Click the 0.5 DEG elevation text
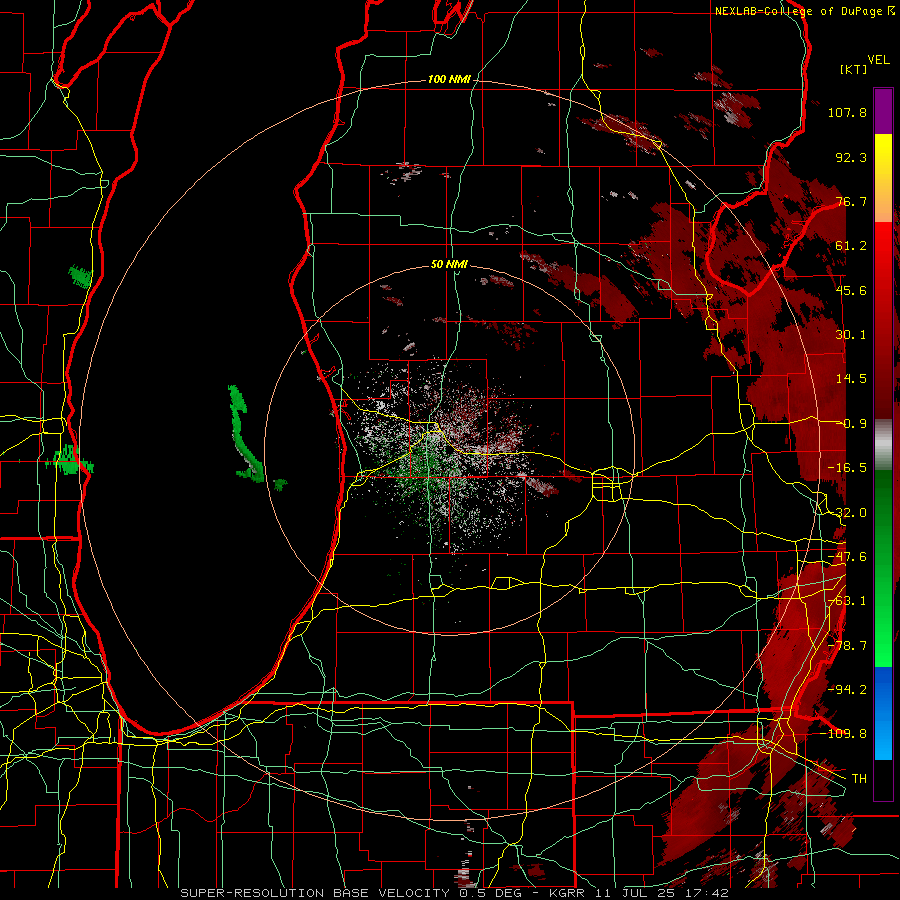 (492, 893)
